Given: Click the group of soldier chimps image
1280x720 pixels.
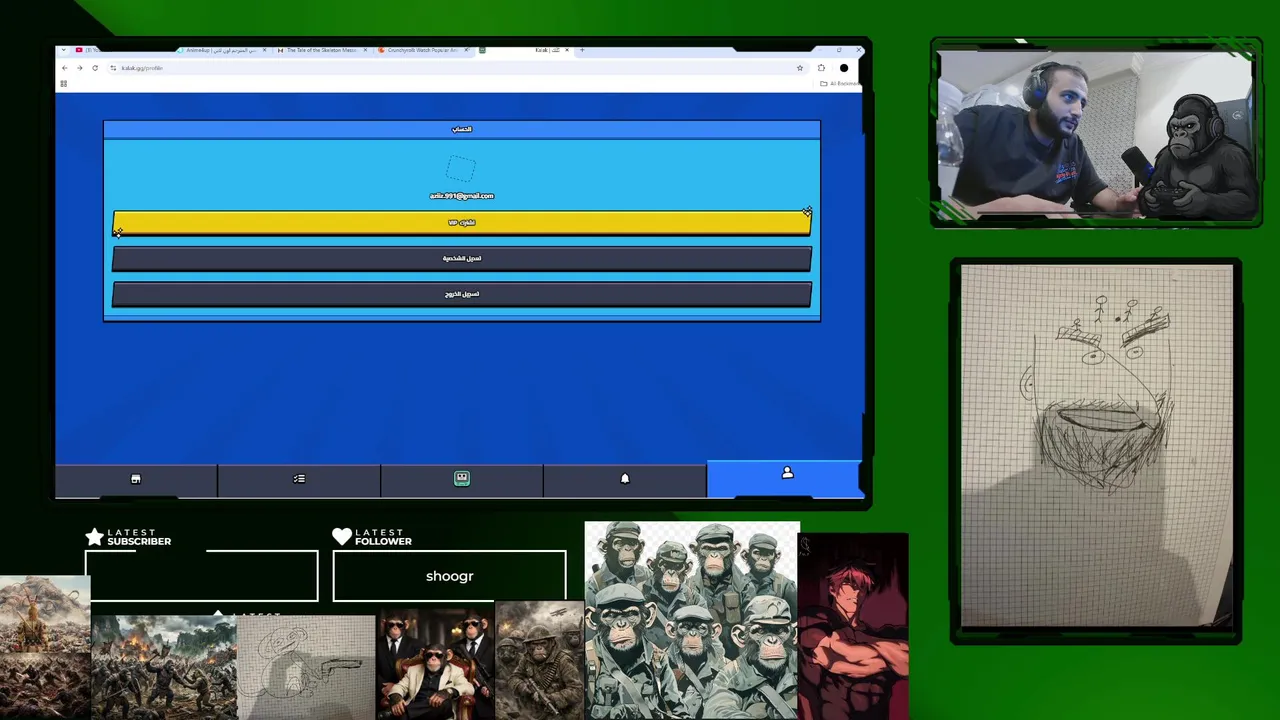Looking at the screenshot, I should pos(692,620).
